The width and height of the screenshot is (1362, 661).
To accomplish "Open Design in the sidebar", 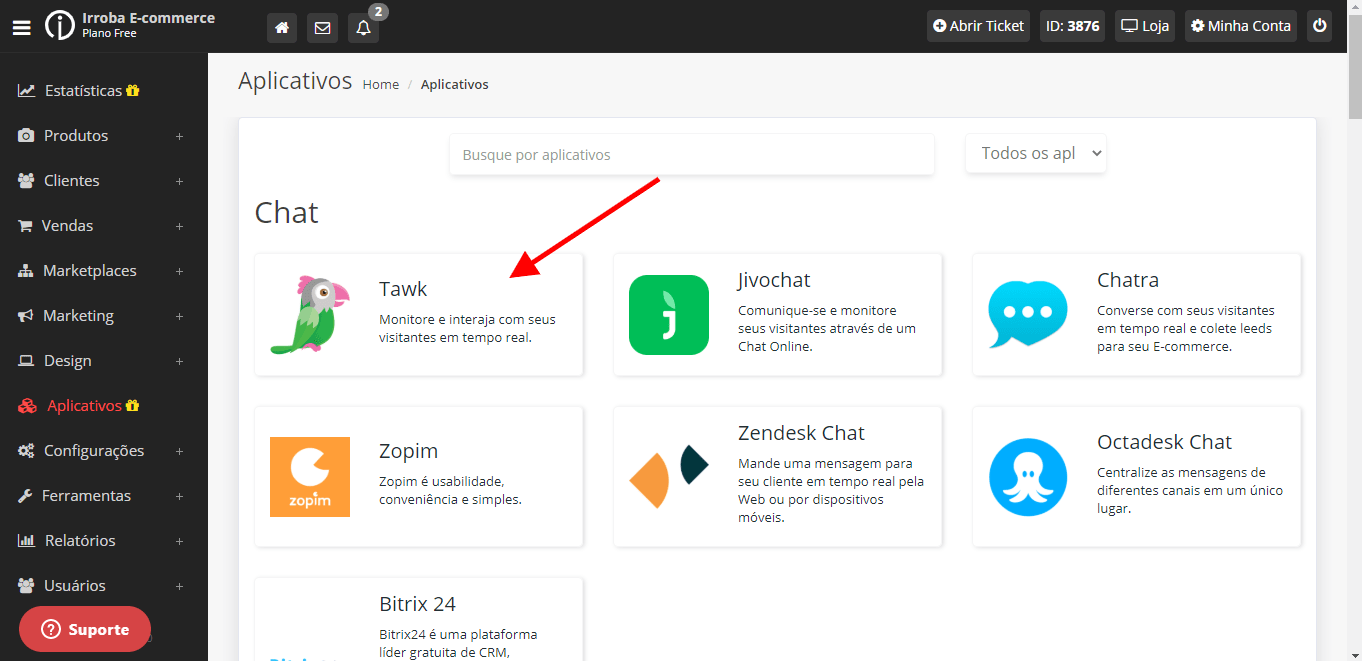I will 68,361.
